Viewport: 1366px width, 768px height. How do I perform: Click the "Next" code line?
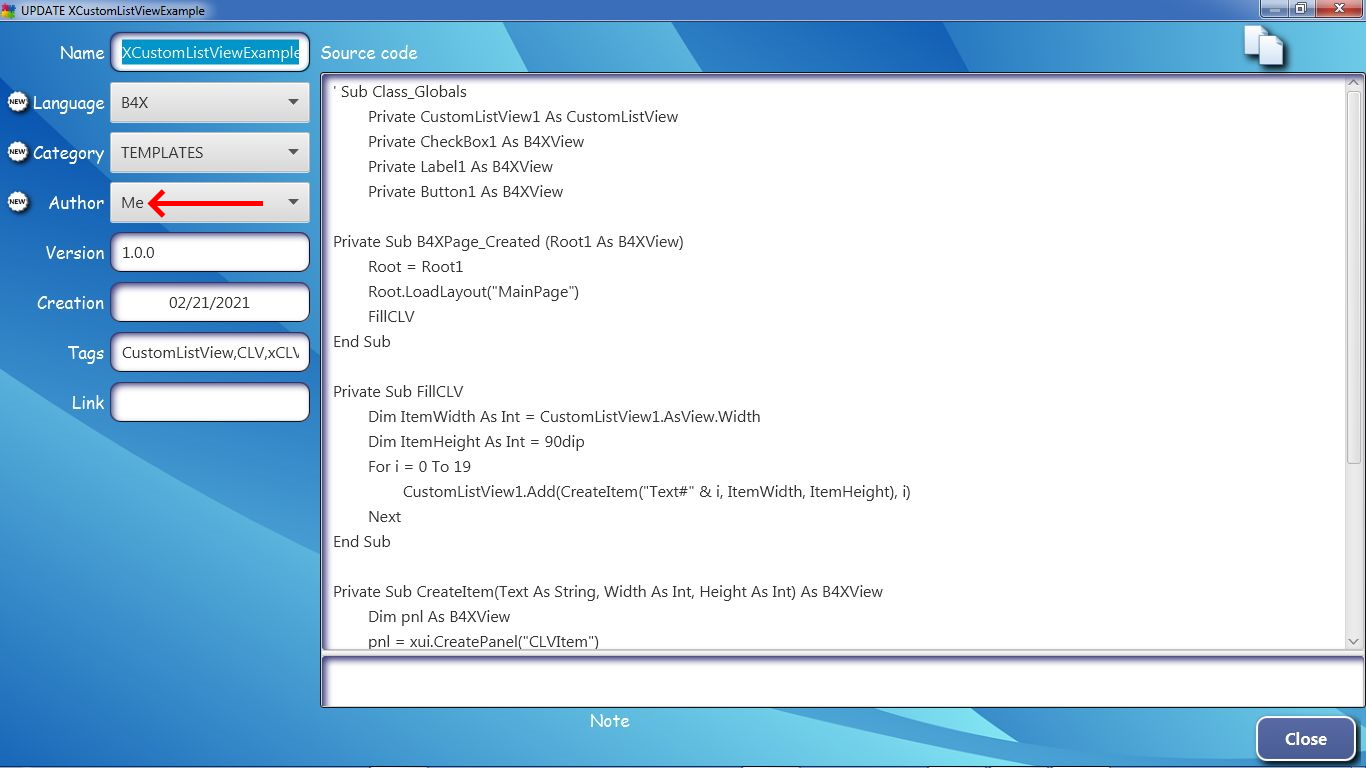tap(384, 517)
